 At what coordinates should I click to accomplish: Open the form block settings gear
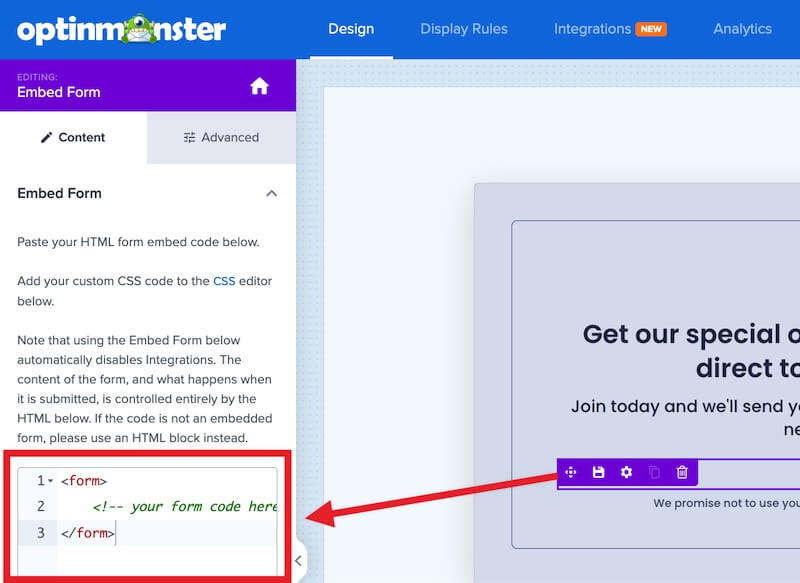(626, 472)
